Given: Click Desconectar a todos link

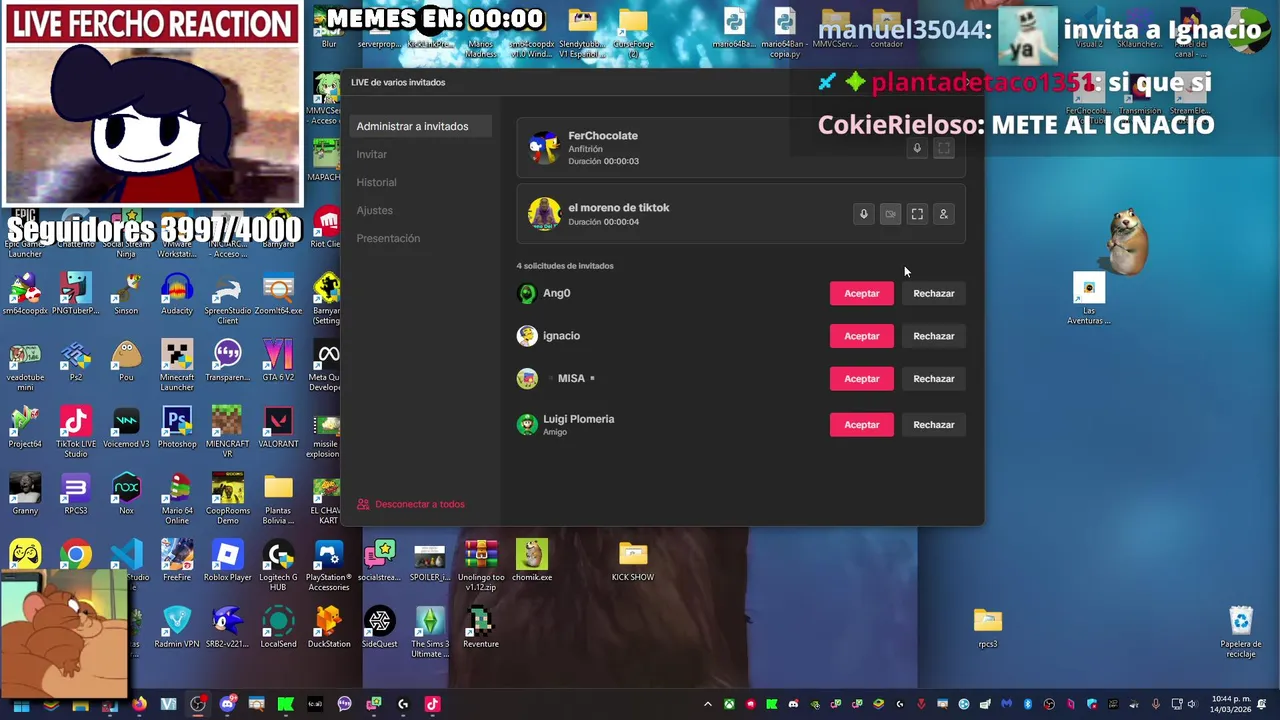Looking at the screenshot, I should point(411,504).
